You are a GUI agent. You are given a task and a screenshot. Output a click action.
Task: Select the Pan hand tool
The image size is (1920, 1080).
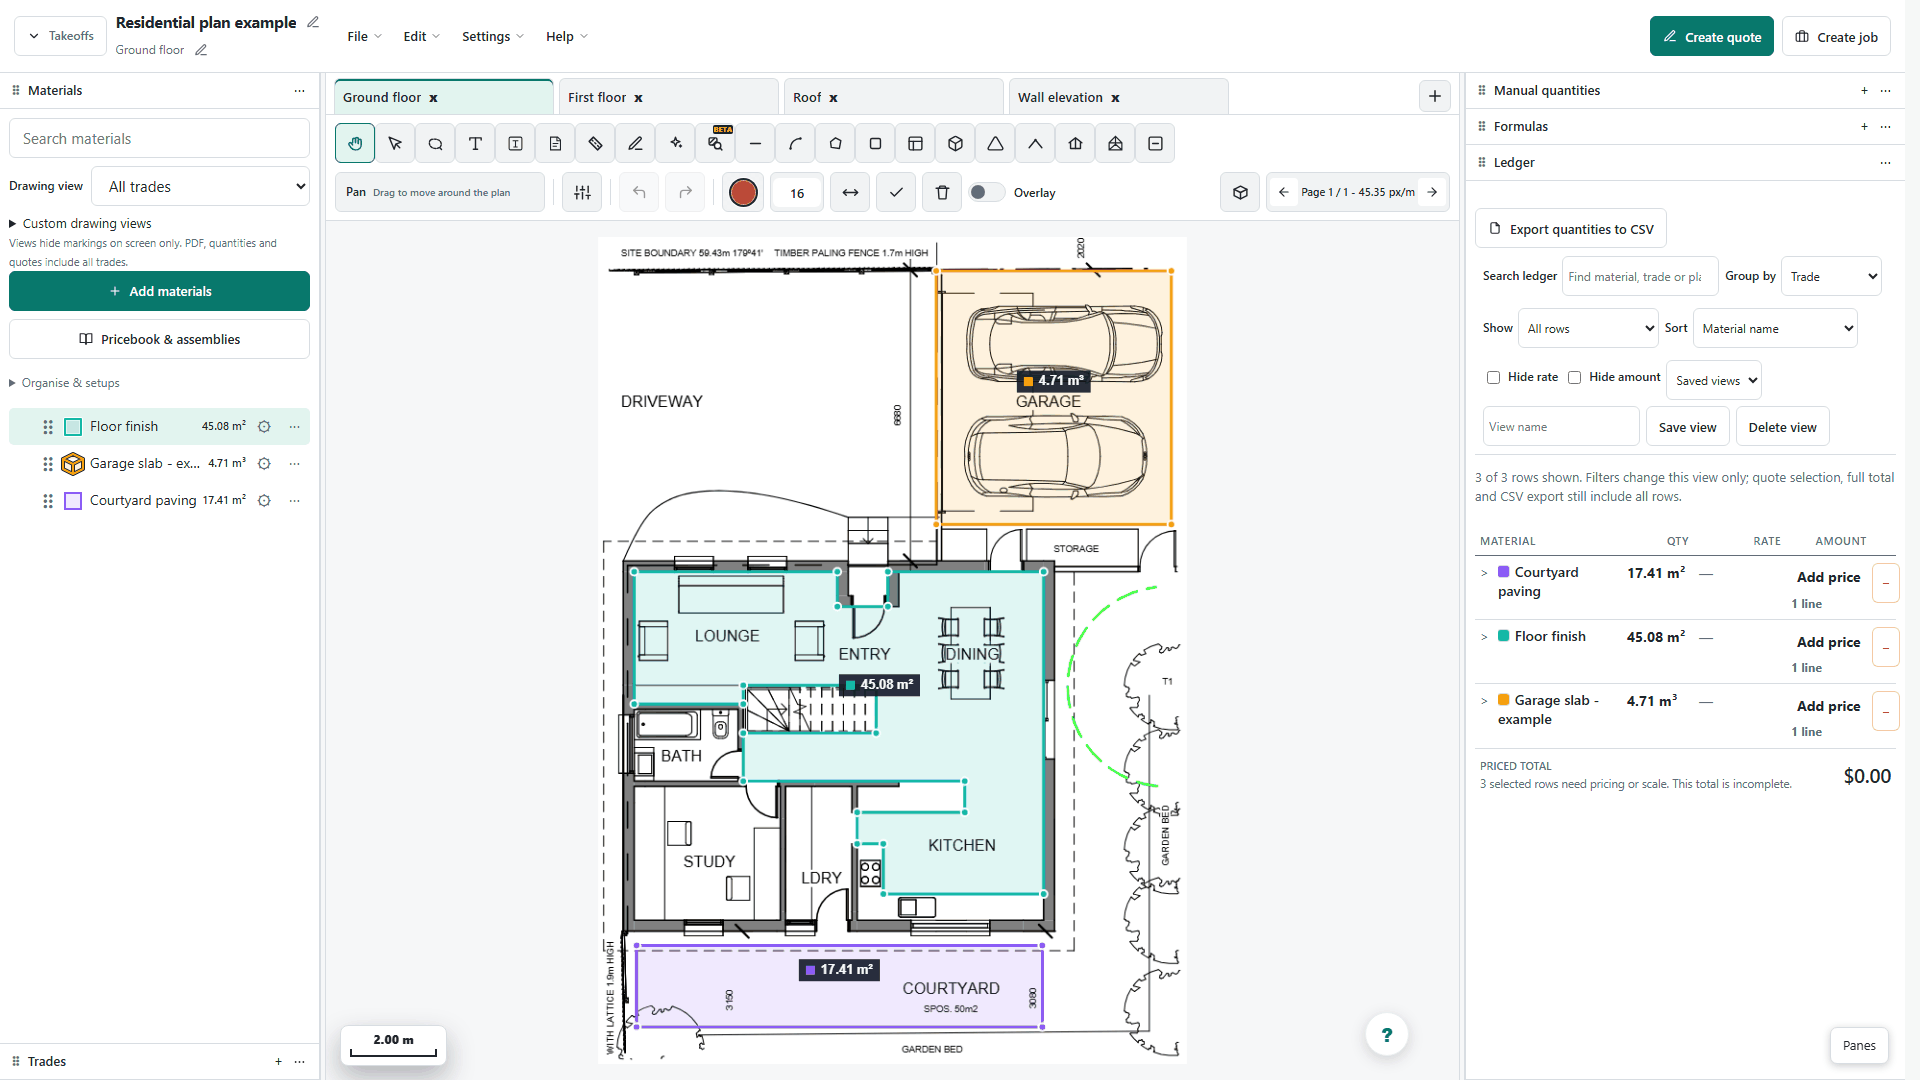click(x=355, y=143)
